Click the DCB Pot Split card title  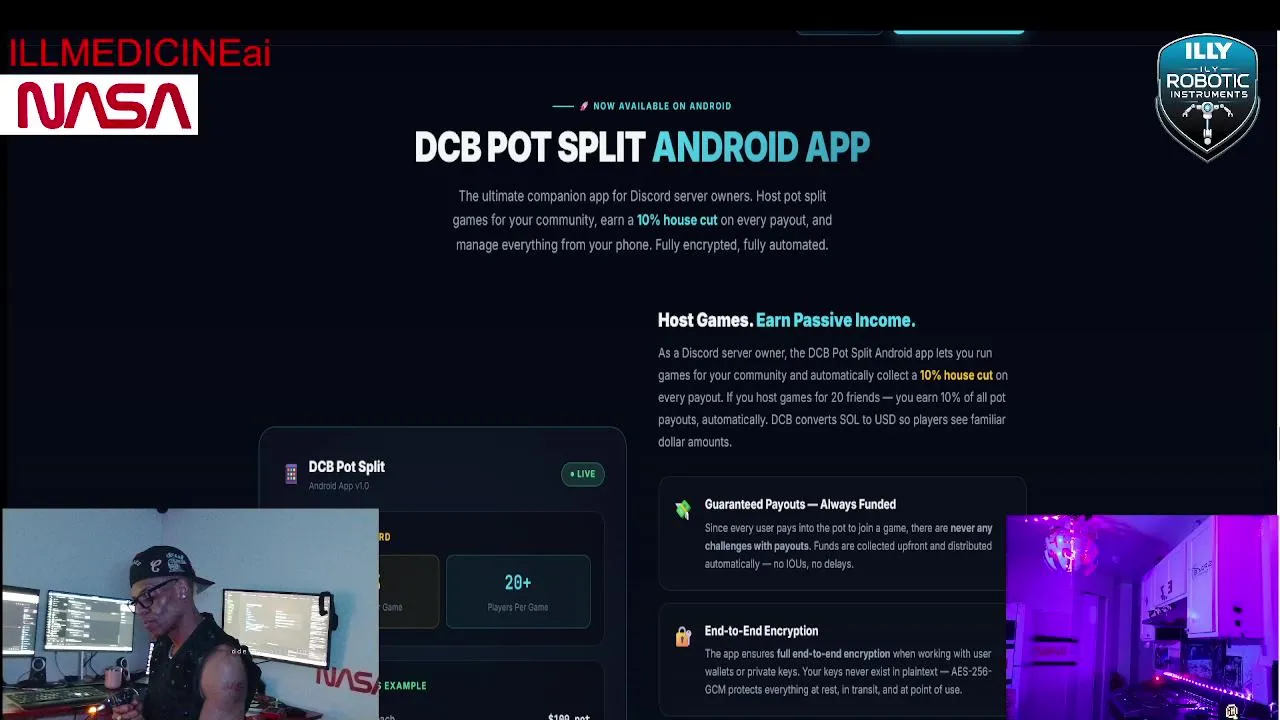(x=346, y=467)
